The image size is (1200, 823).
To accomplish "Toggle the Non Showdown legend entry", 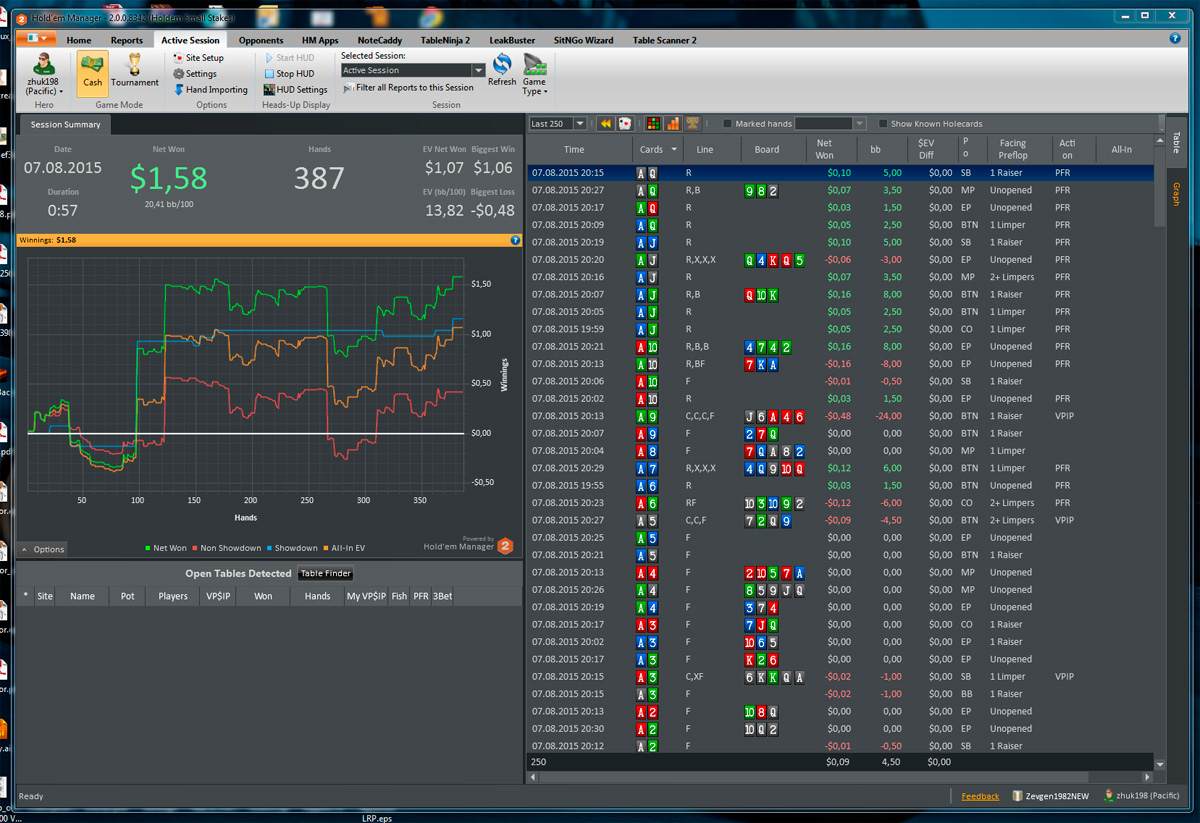I will point(227,548).
